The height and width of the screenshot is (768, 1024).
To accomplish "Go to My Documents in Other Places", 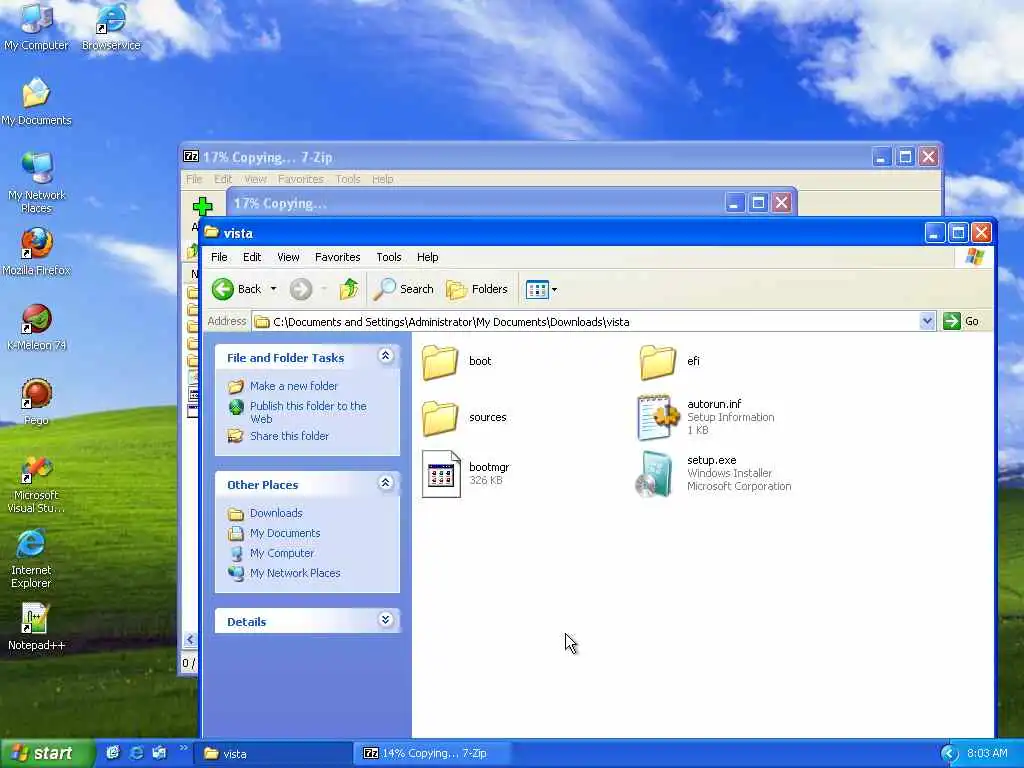I will (285, 534).
